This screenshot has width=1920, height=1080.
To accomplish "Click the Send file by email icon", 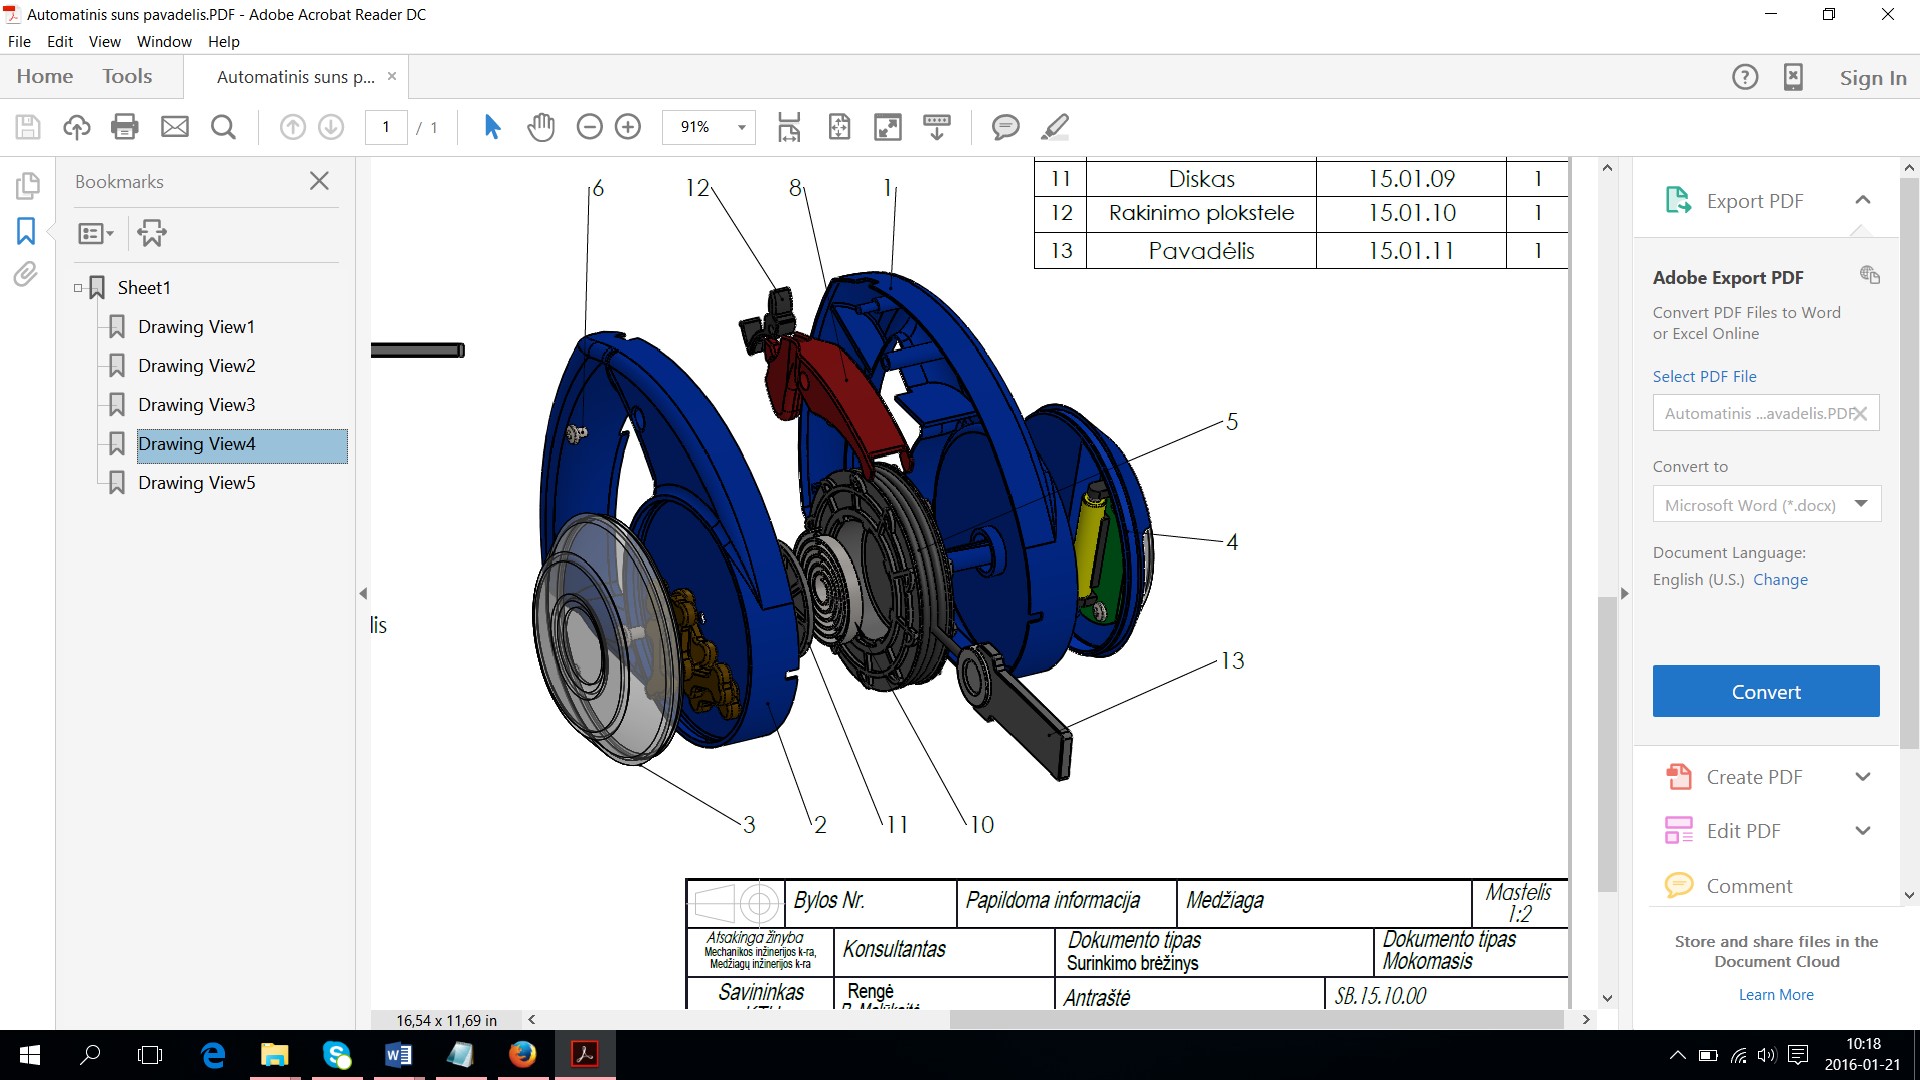I will pyautogui.click(x=175, y=127).
